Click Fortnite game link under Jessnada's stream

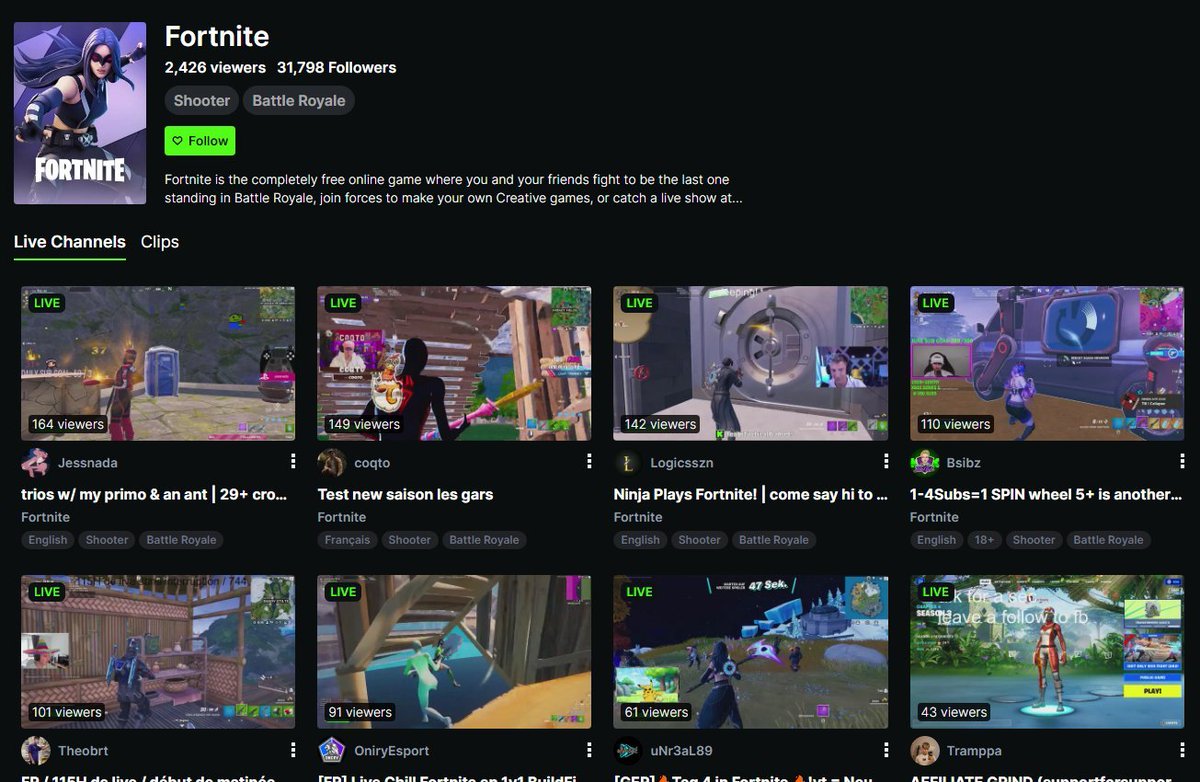click(x=45, y=517)
